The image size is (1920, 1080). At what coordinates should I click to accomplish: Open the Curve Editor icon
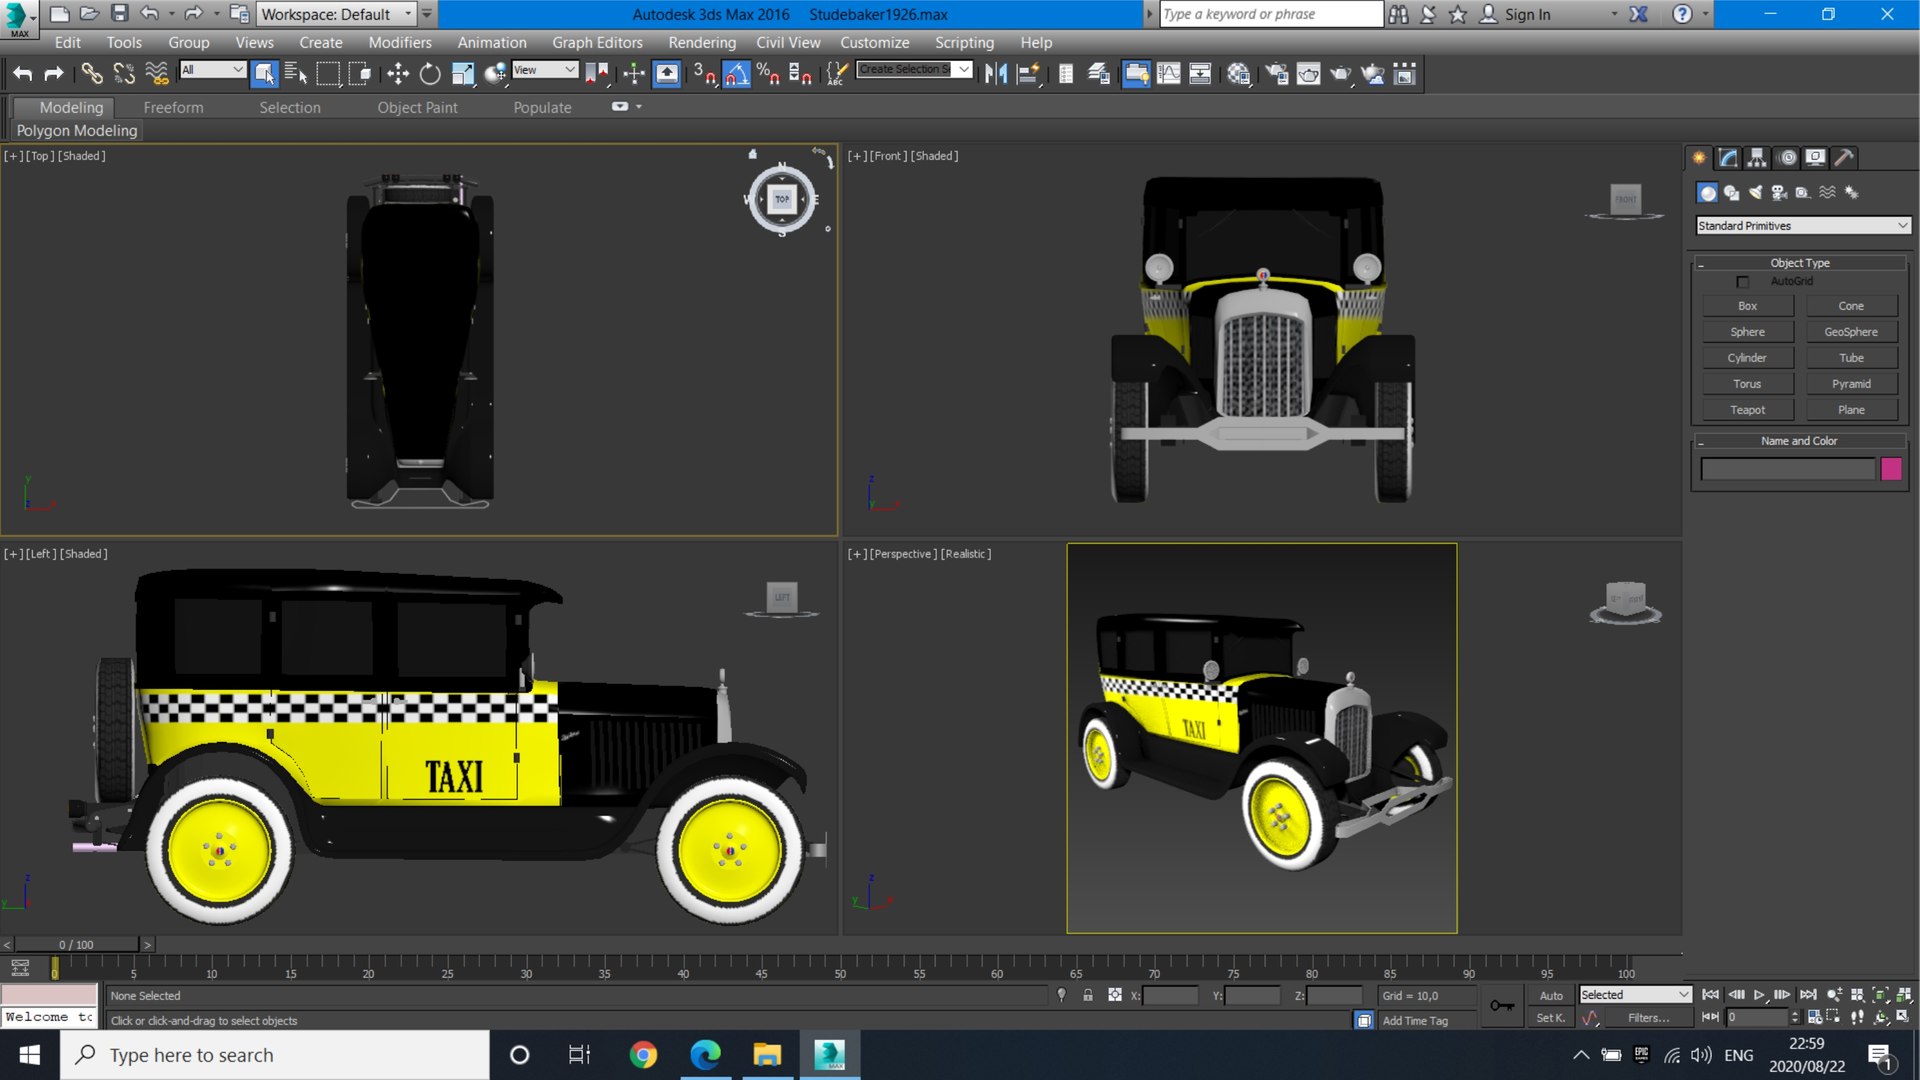[x=1168, y=73]
